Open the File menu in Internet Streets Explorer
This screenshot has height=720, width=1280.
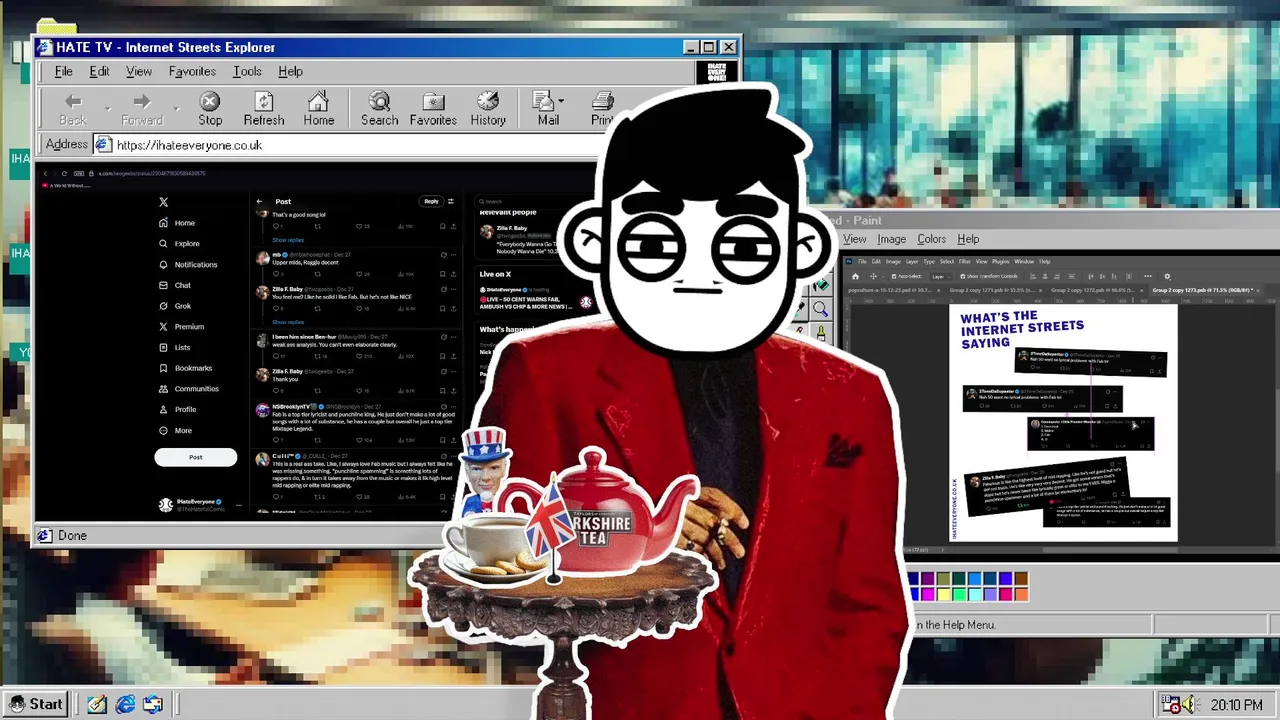(63, 71)
